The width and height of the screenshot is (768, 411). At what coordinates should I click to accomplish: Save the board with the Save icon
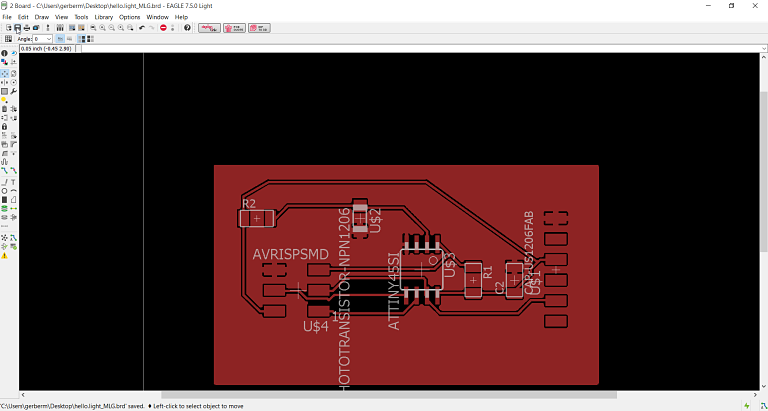coord(18,28)
